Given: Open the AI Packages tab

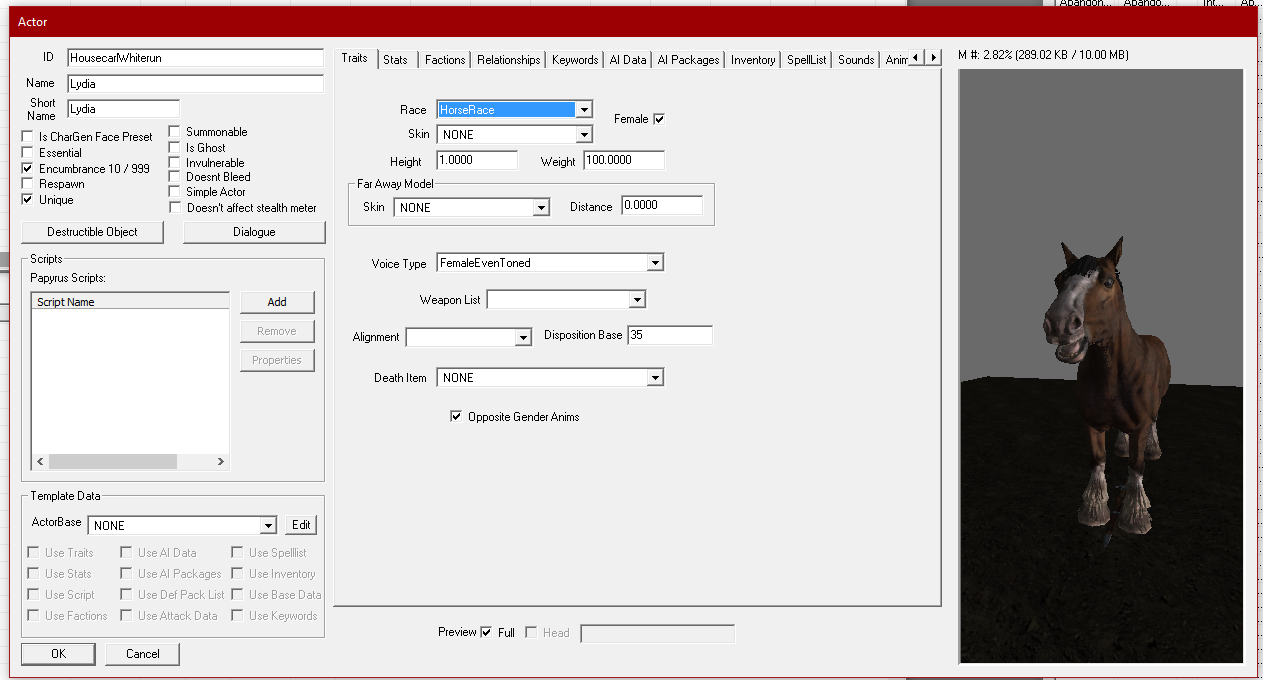Looking at the screenshot, I should [x=688, y=60].
